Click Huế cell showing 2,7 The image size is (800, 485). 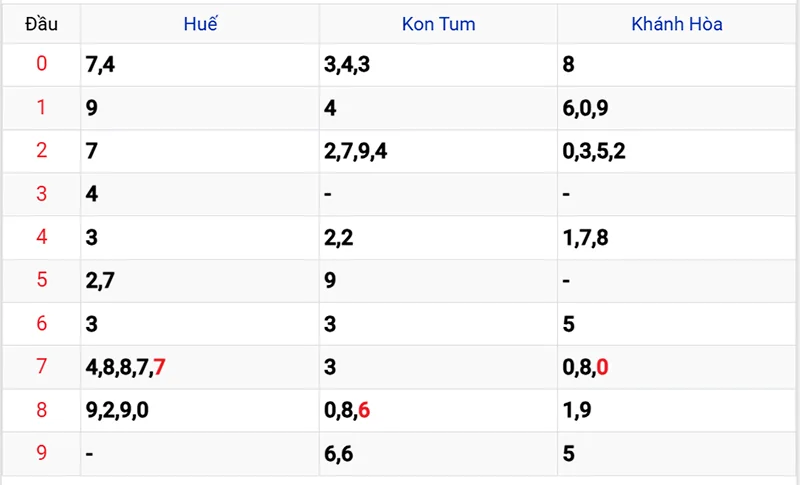pyautogui.click(x=199, y=281)
